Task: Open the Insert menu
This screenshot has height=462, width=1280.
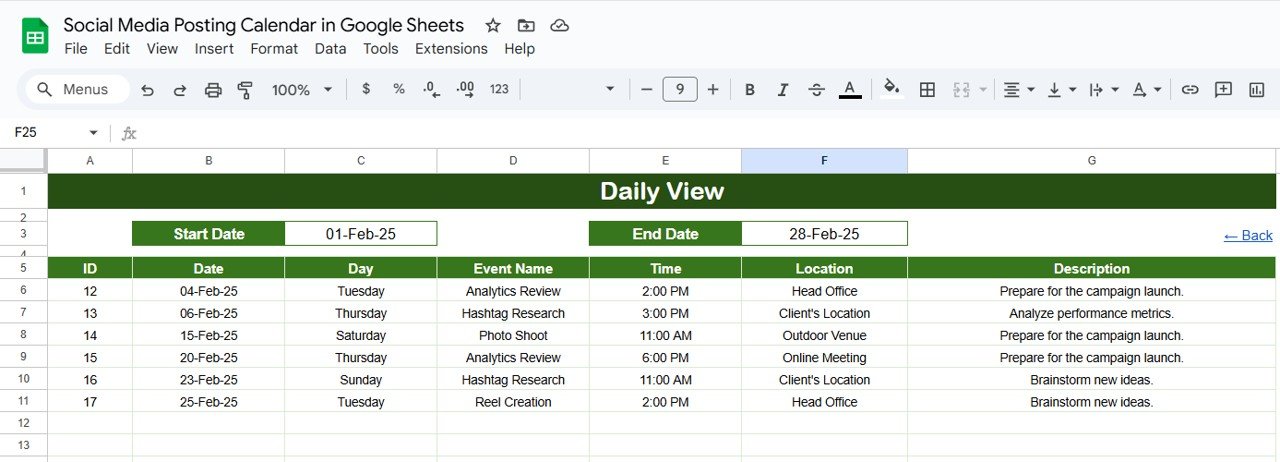Action: [214, 49]
